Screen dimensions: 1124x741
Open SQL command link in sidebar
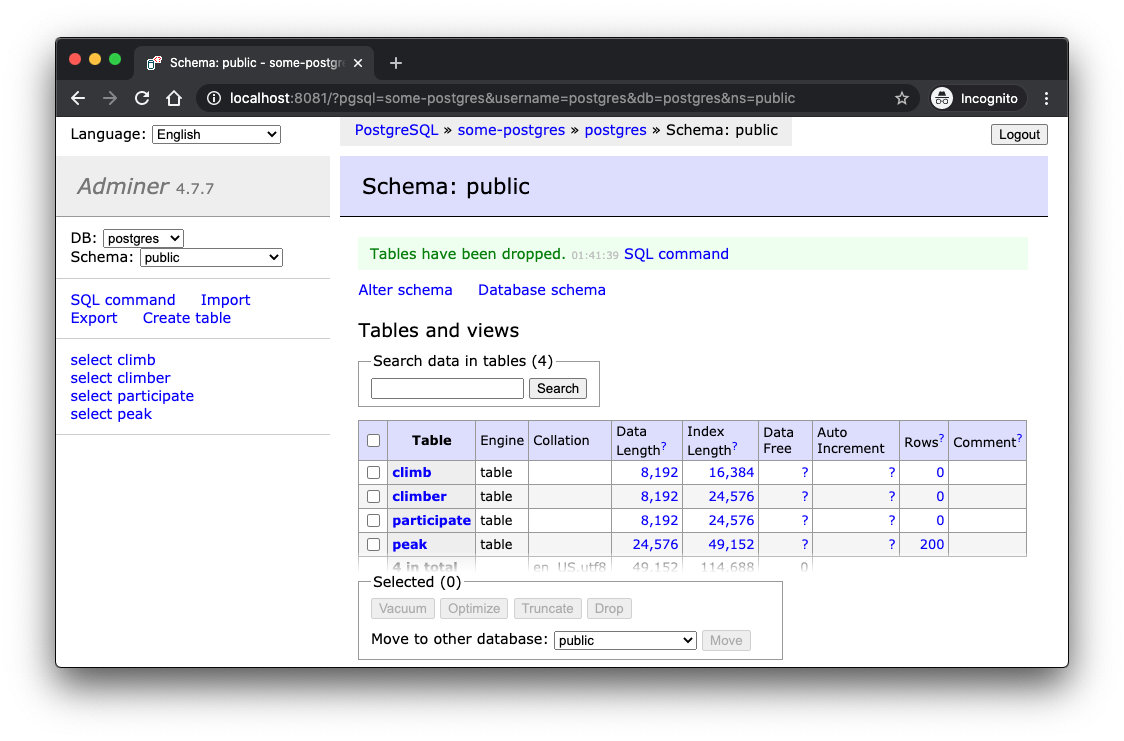(x=123, y=300)
